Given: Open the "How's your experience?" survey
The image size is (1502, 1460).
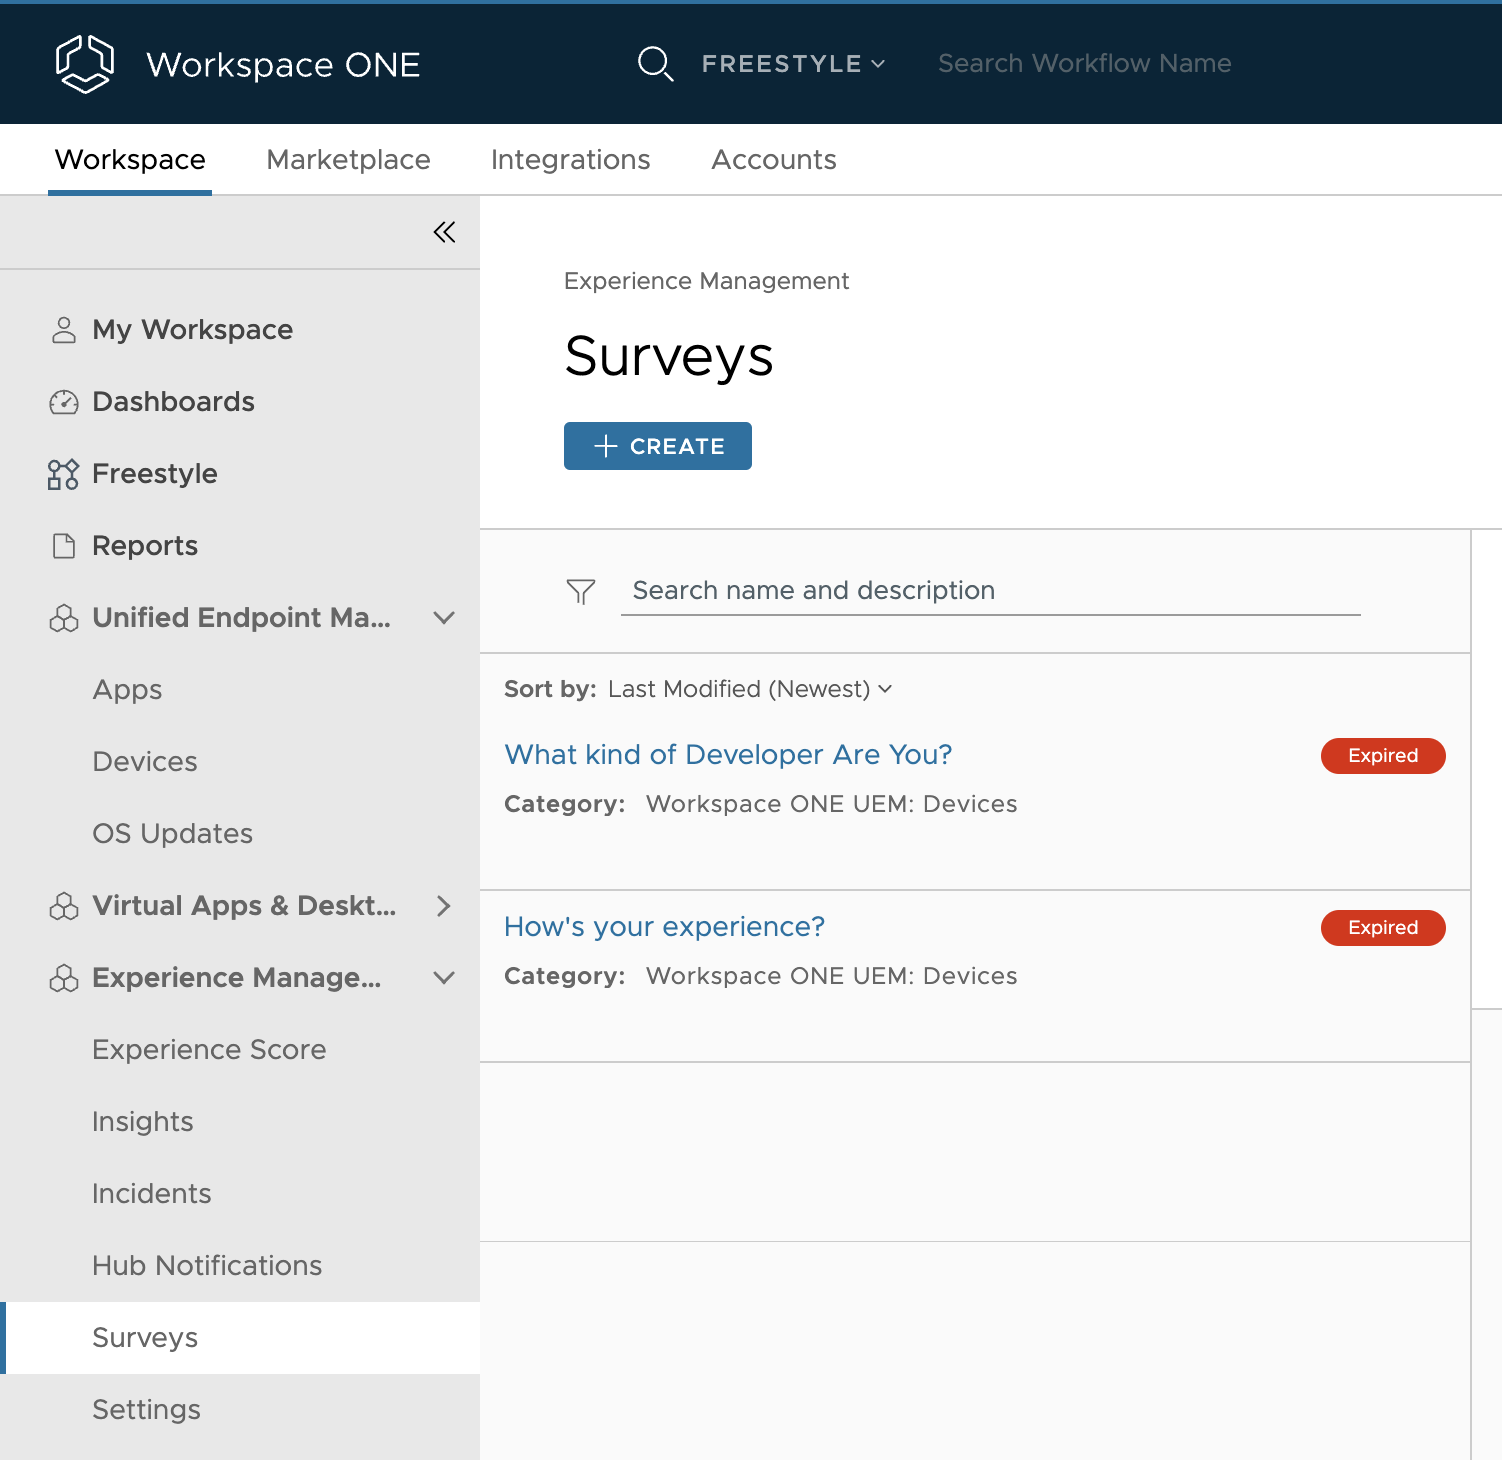Looking at the screenshot, I should [x=664, y=927].
